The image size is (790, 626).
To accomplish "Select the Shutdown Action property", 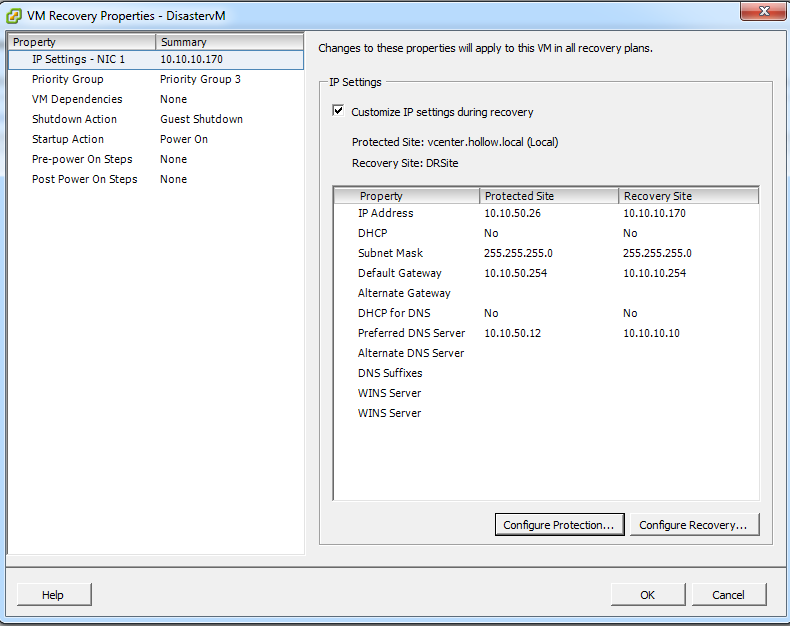I will pos(74,119).
